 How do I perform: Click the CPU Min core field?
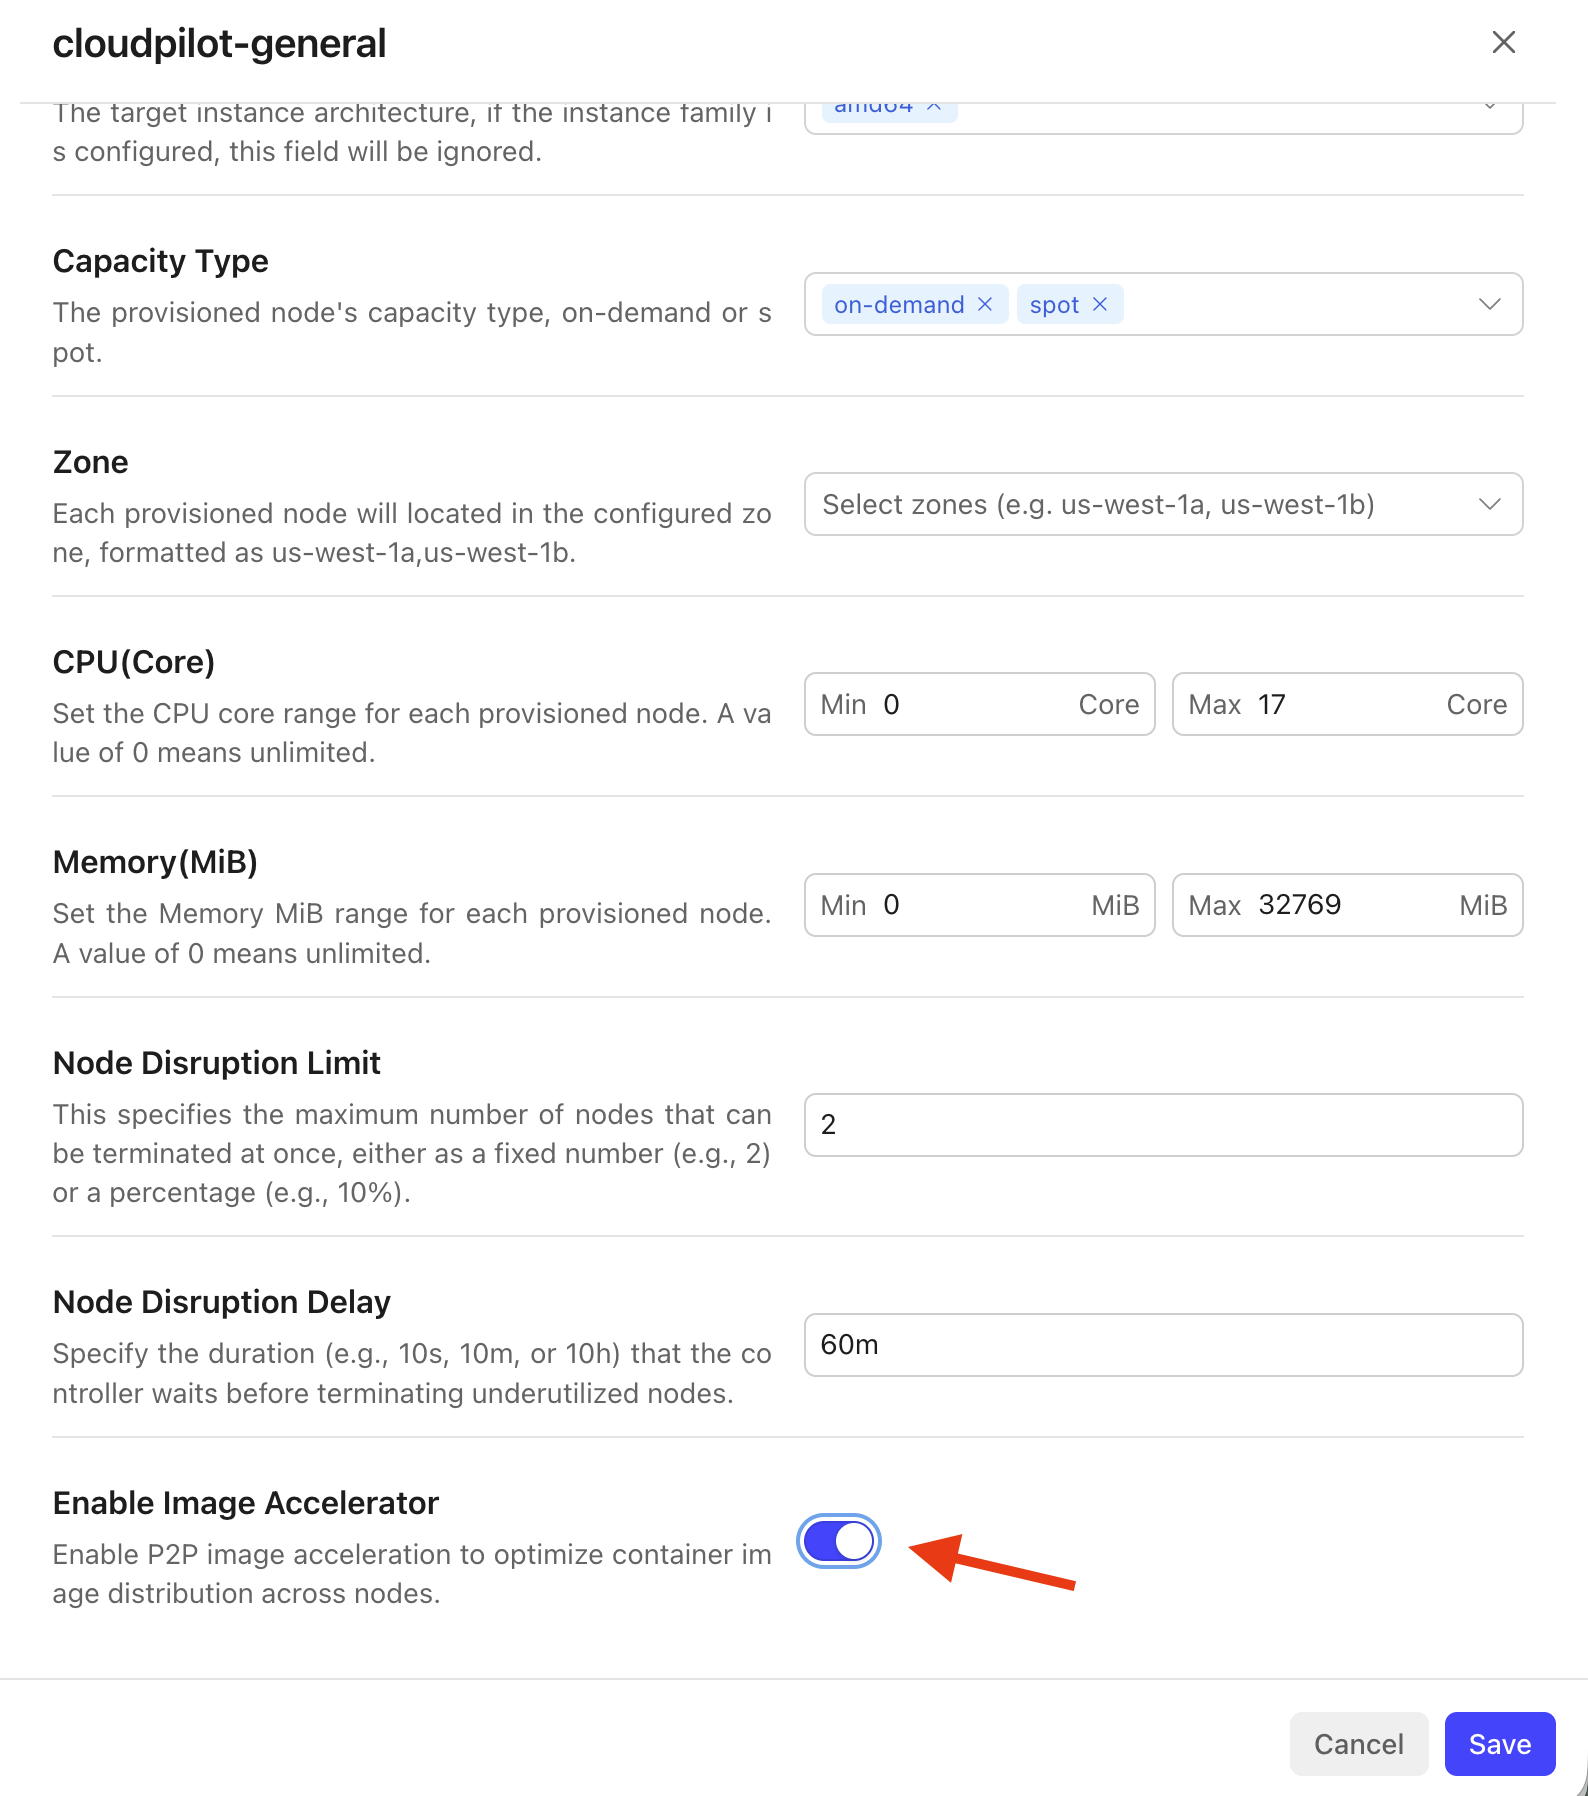(975, 704)
